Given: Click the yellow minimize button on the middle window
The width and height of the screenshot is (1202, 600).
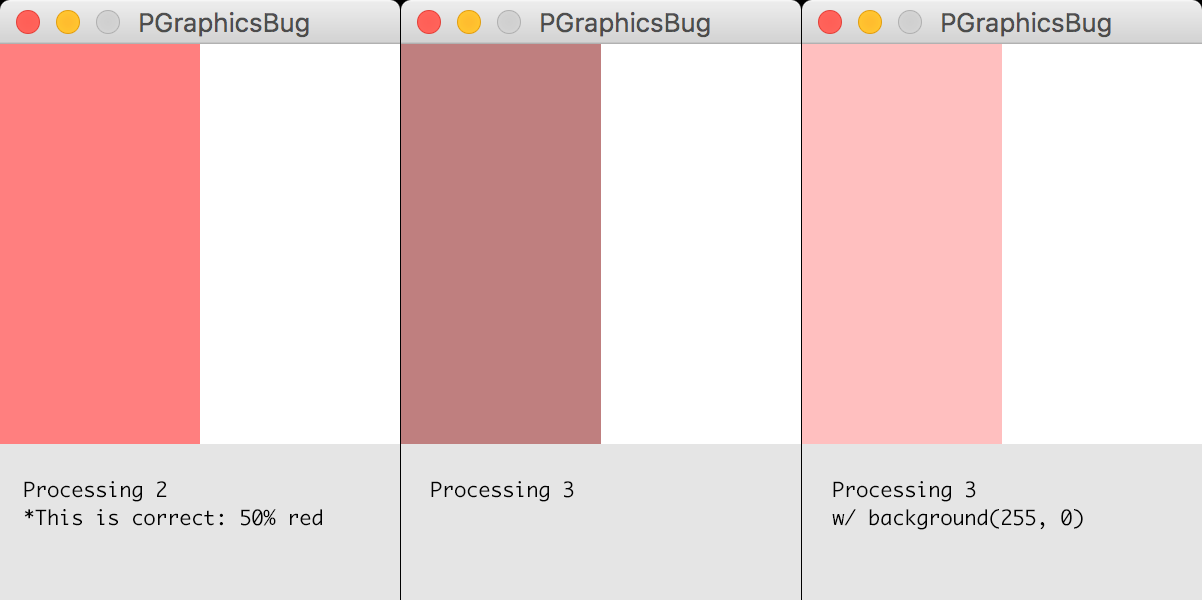Looking at the screenshot, I should (x=468, y=21).
